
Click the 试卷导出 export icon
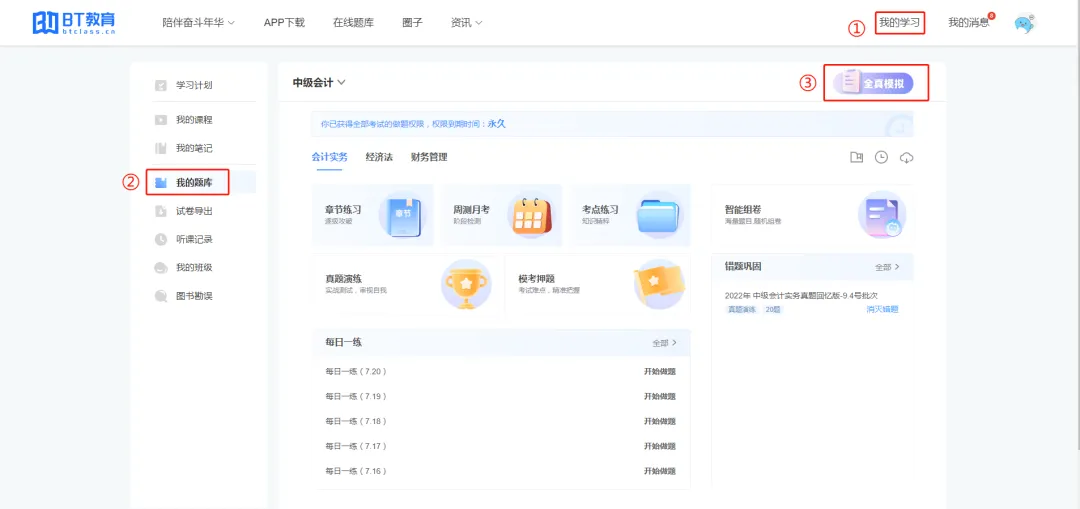click(160, 211)
